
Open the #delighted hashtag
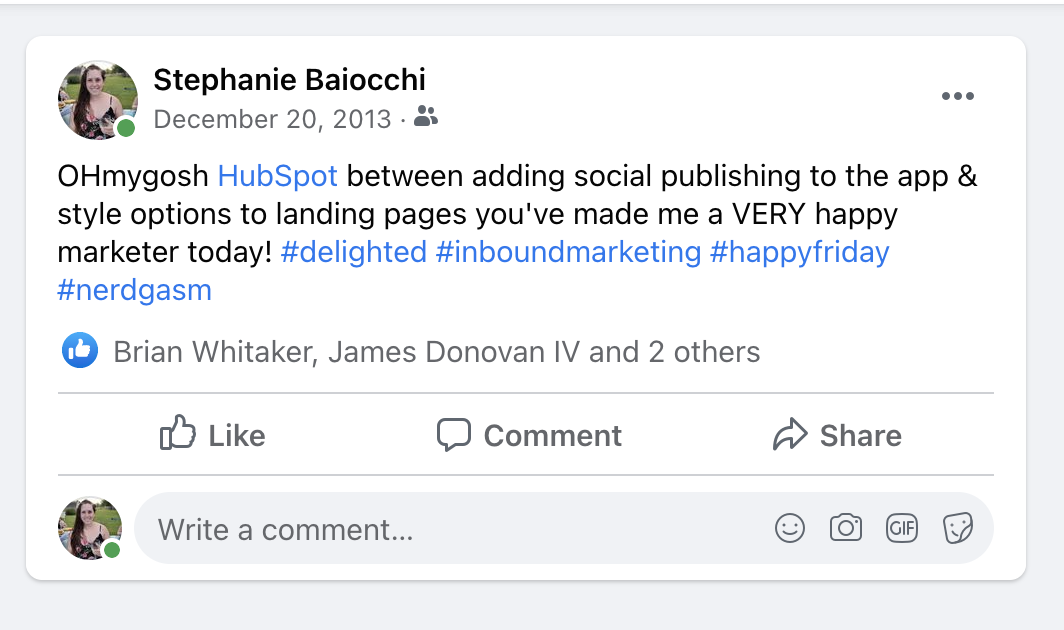(354, 252)
